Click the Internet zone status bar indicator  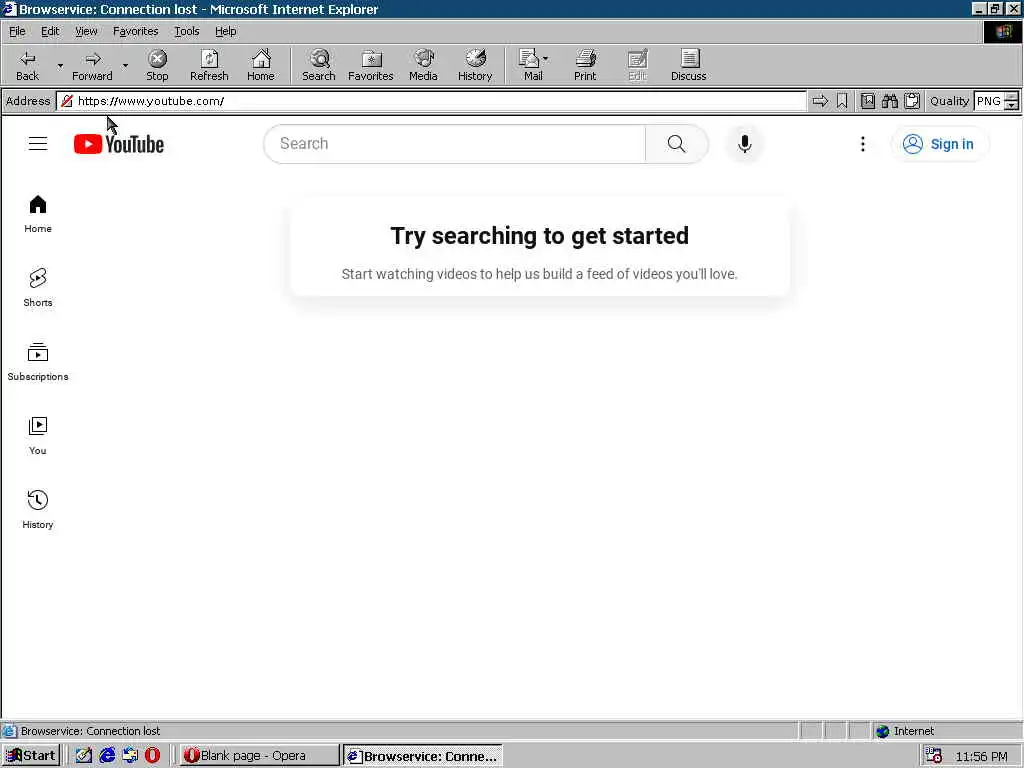coord(905,731)
